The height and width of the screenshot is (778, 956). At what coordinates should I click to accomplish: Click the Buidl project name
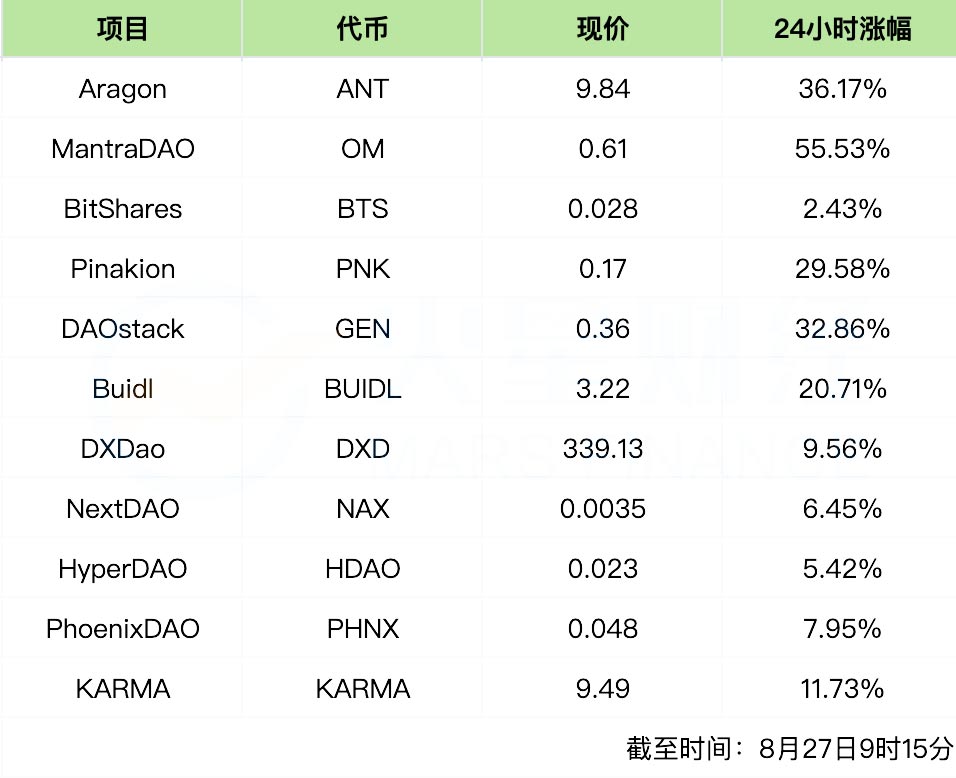[x=123, y=388]
